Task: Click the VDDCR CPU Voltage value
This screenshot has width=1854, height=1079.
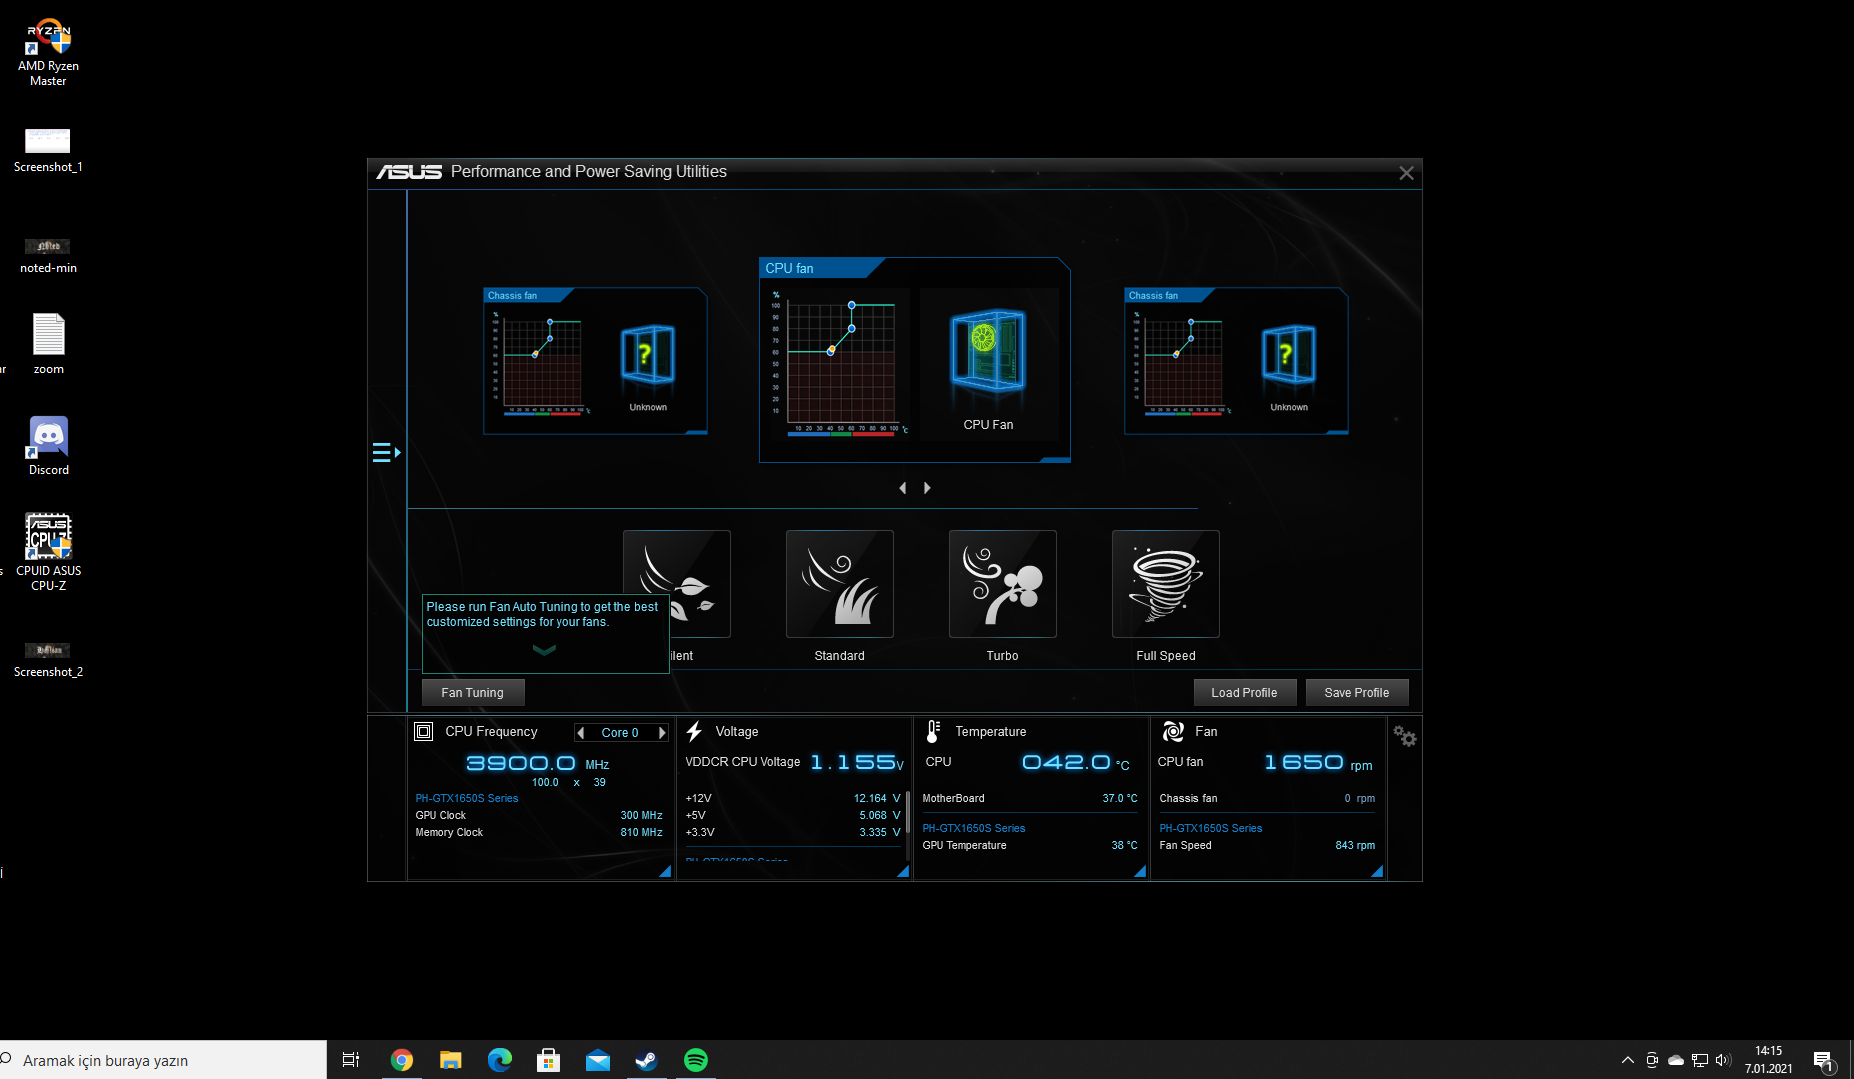Action: [857, 763]
